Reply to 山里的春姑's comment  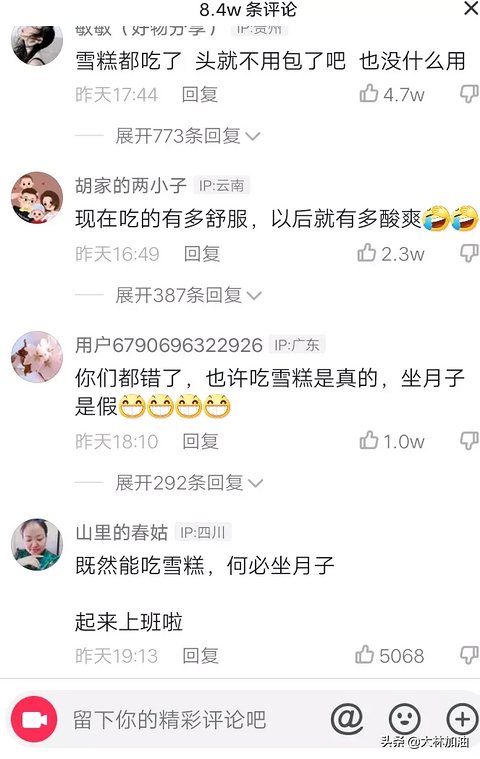tap(200, 656)
